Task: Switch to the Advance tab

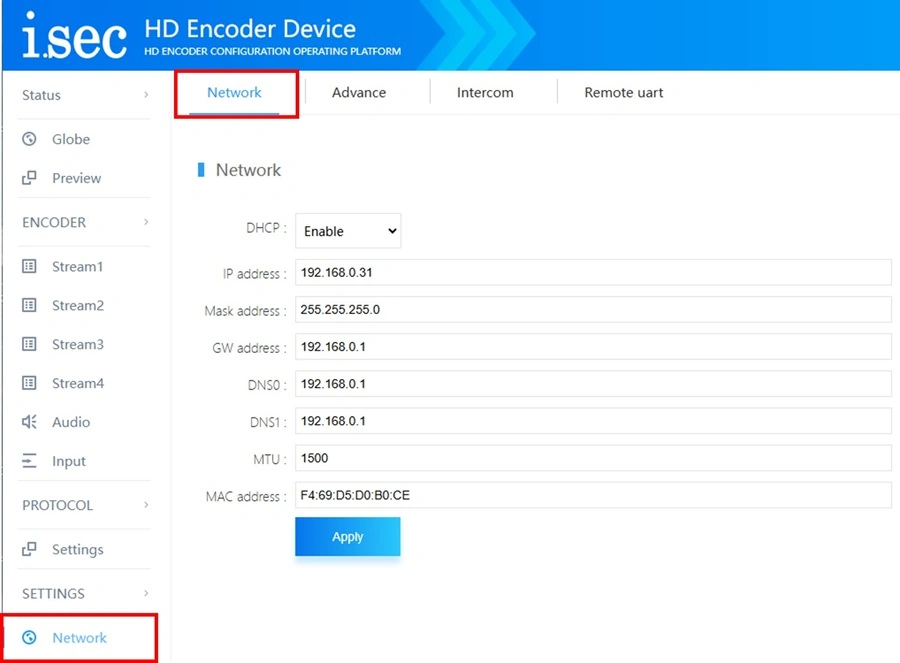Action: [x=359, y=92]
